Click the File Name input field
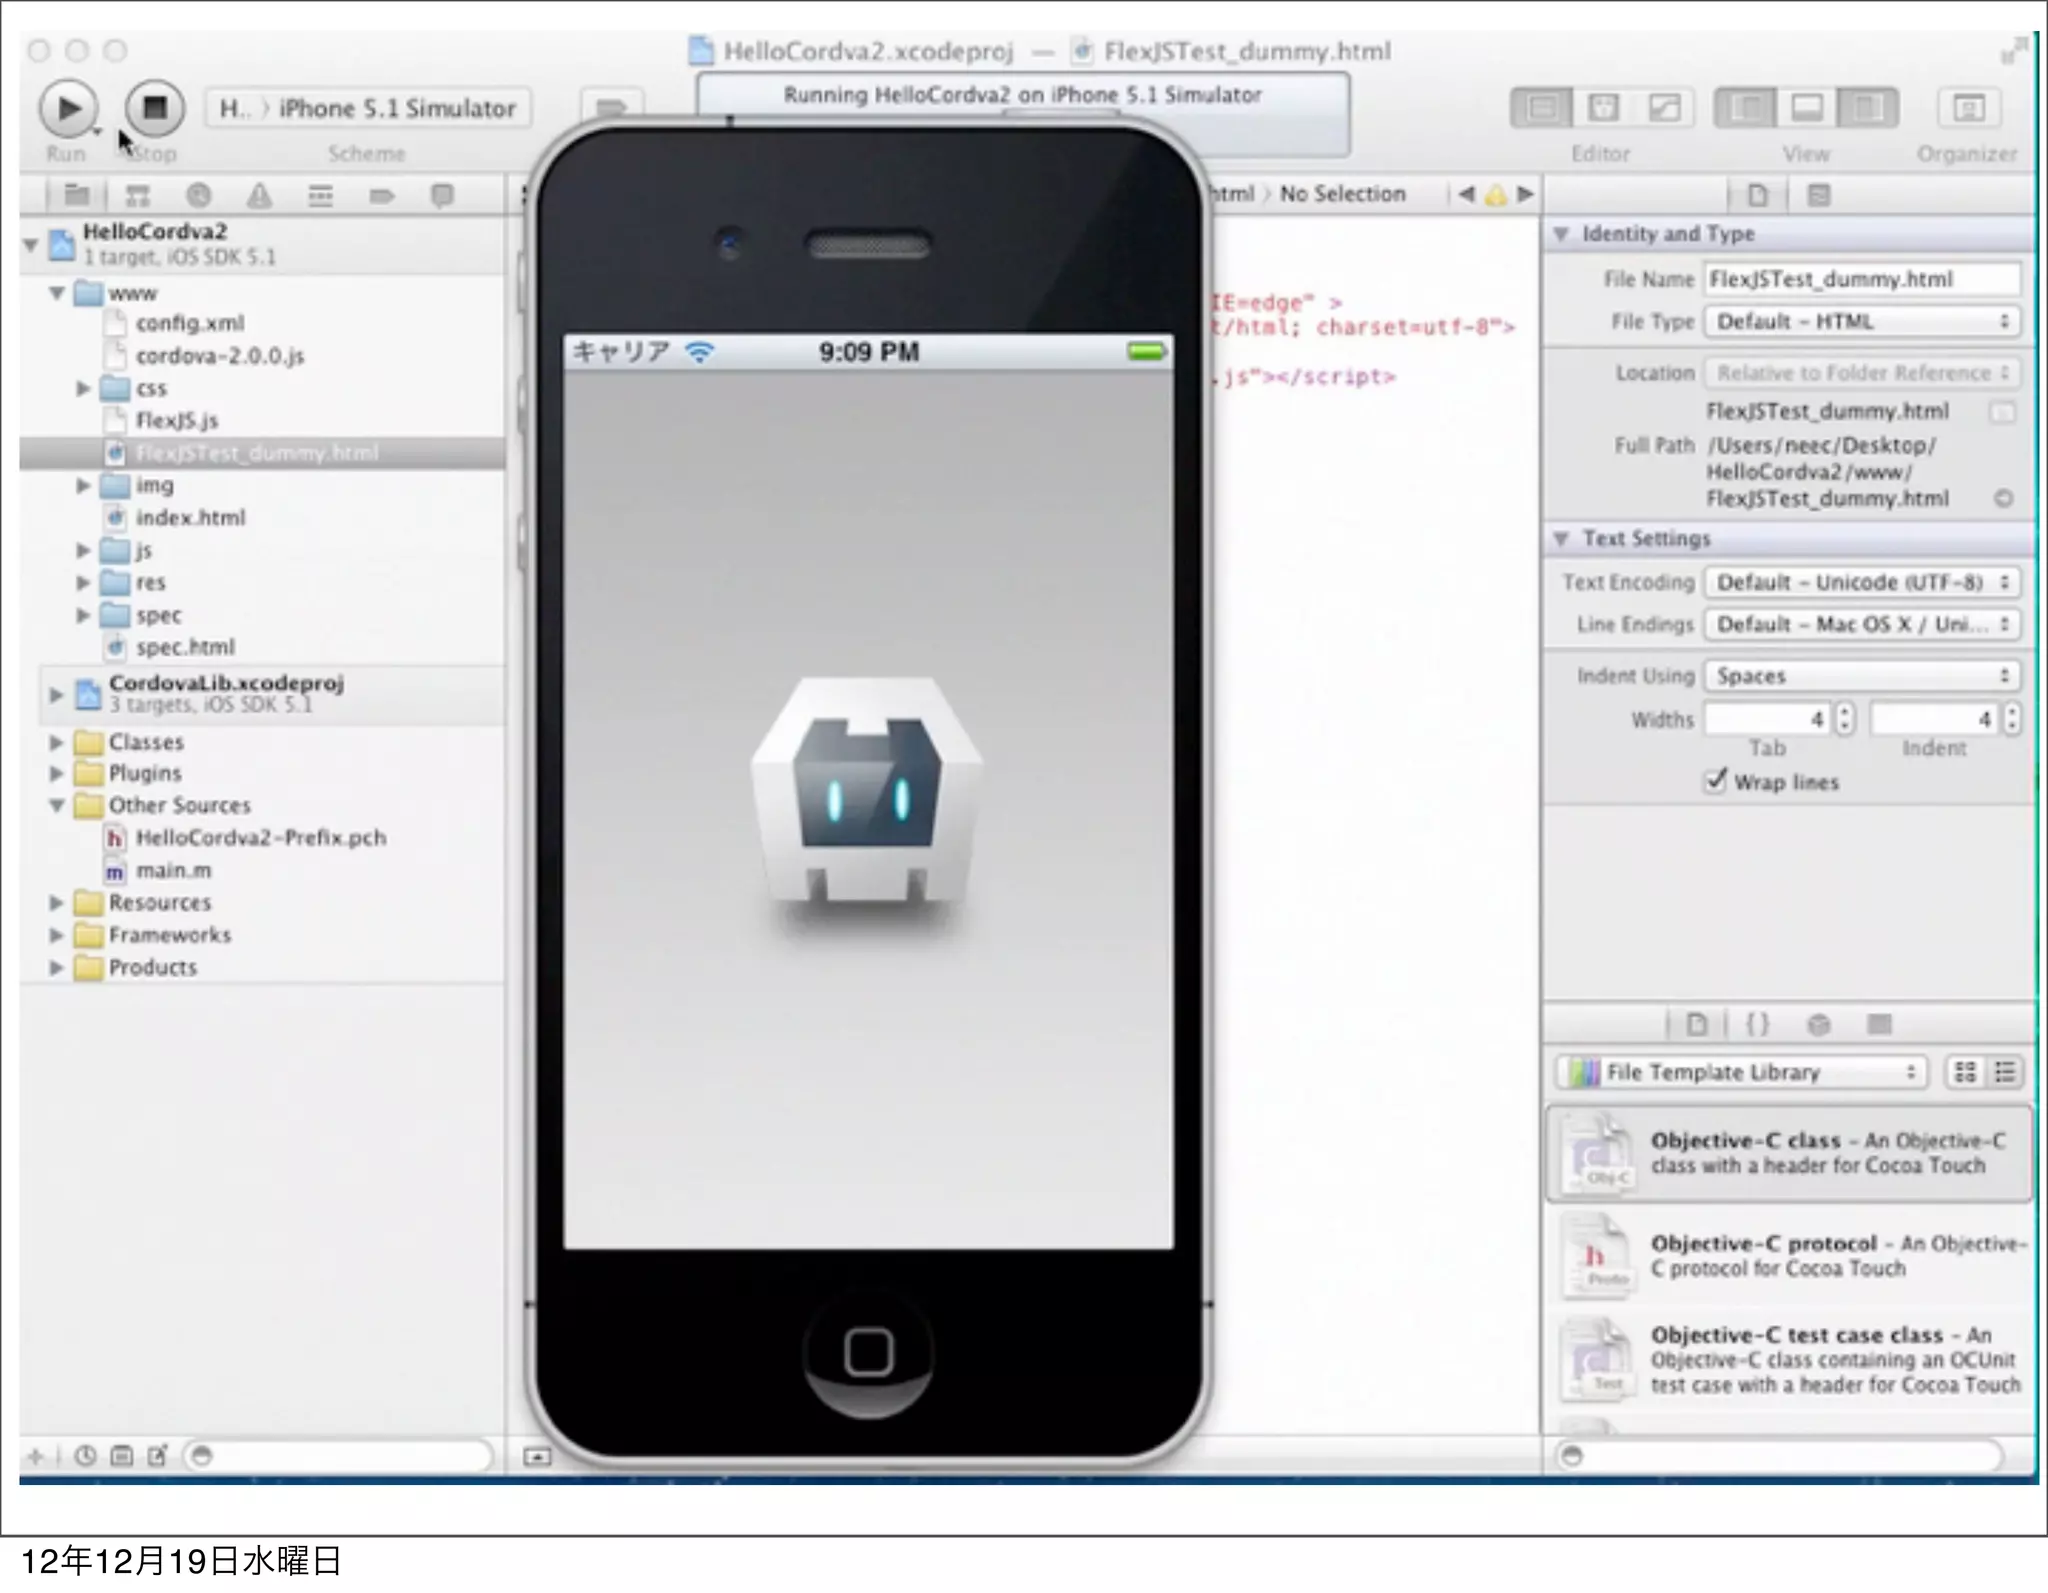Image resolution: width=2048 pixels, height=1593 pixels. pyautogui.click(x=1861, y=280)
